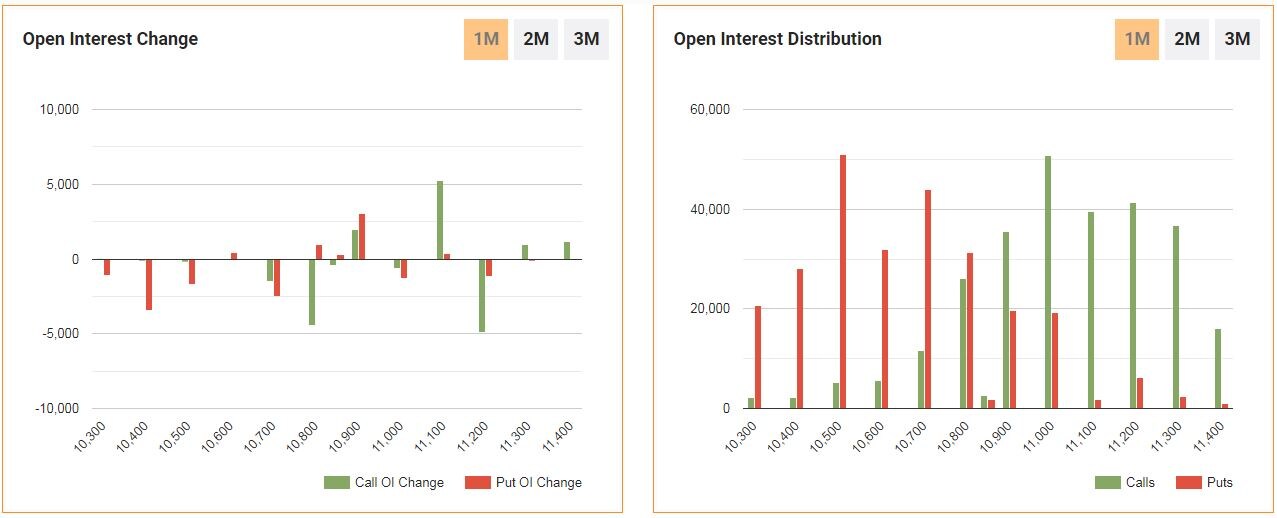Switch Open Interest Change chart to 2M

click(x=536, y=39)
